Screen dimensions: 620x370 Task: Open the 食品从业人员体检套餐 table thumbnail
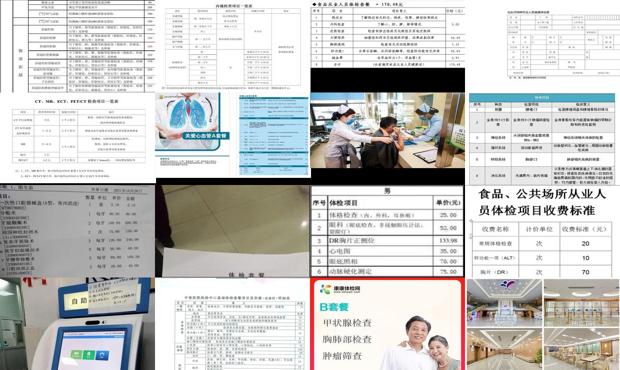[388, 34]
